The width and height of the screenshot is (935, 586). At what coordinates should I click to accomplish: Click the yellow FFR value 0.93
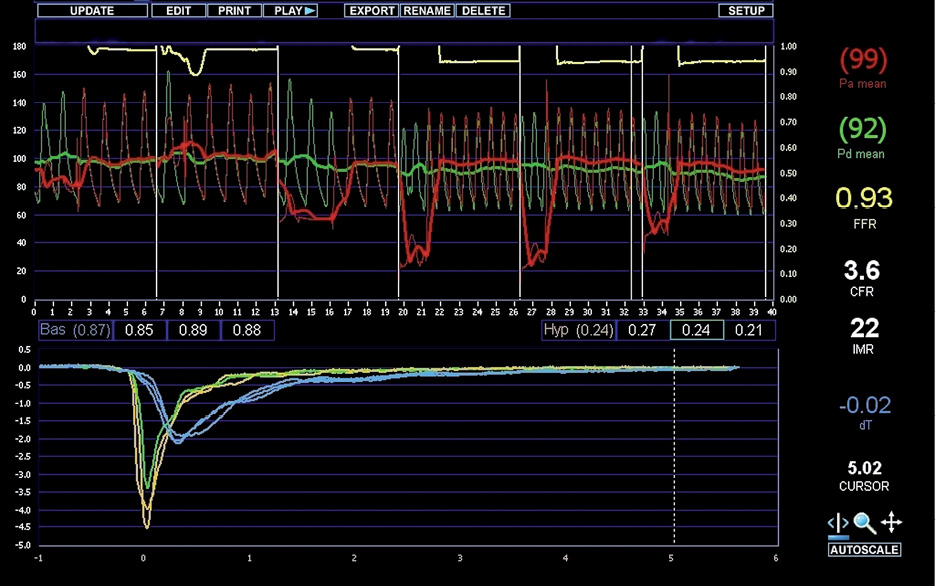click(x=864, y=198)
